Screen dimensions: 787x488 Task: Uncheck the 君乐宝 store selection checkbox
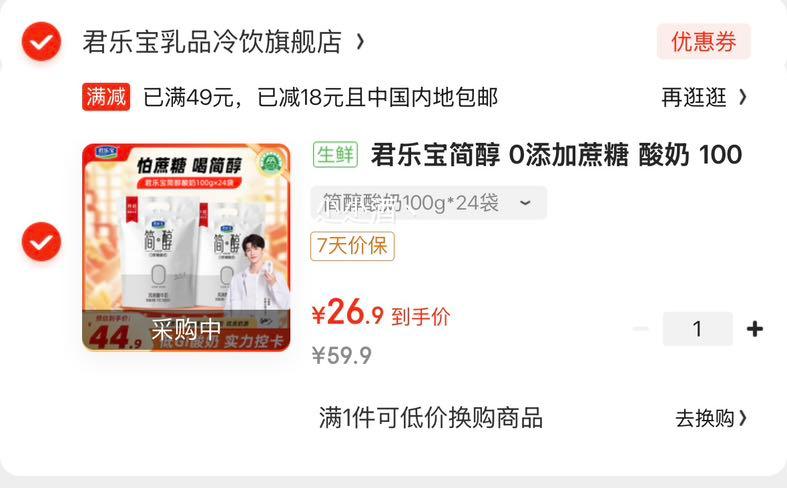(41, 42)
